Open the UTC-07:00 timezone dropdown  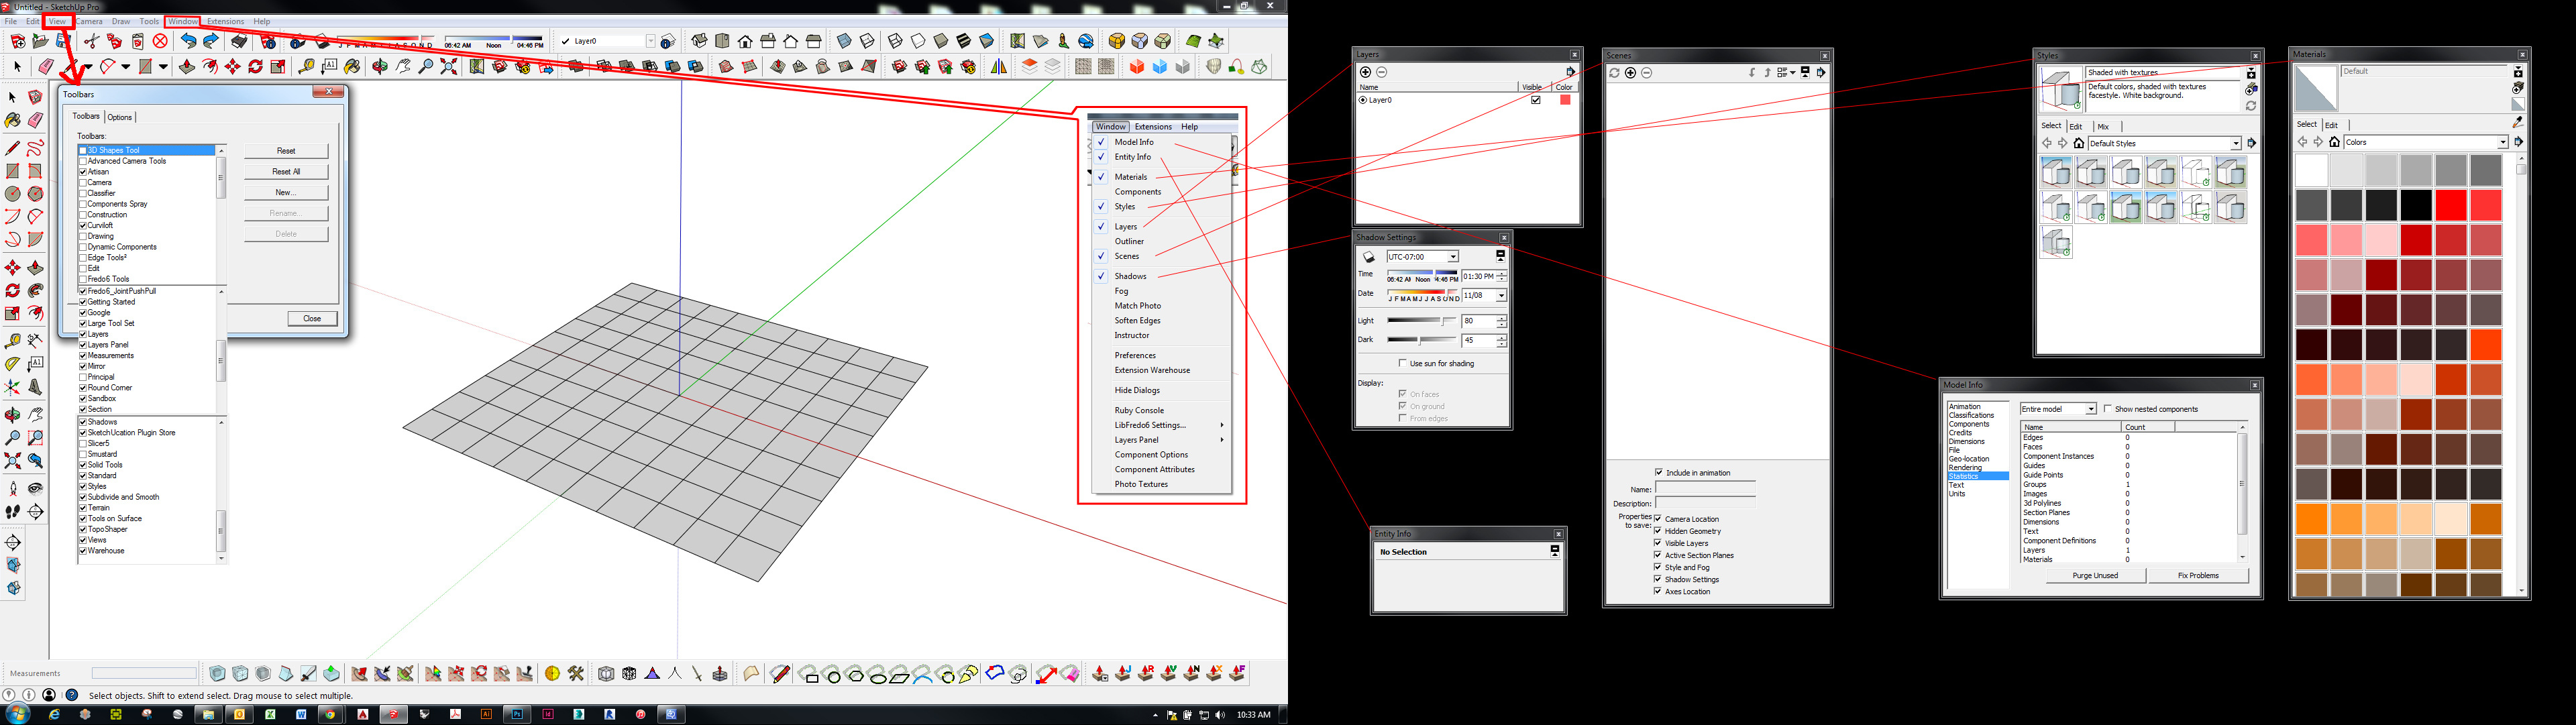[x=1452, y=256]
